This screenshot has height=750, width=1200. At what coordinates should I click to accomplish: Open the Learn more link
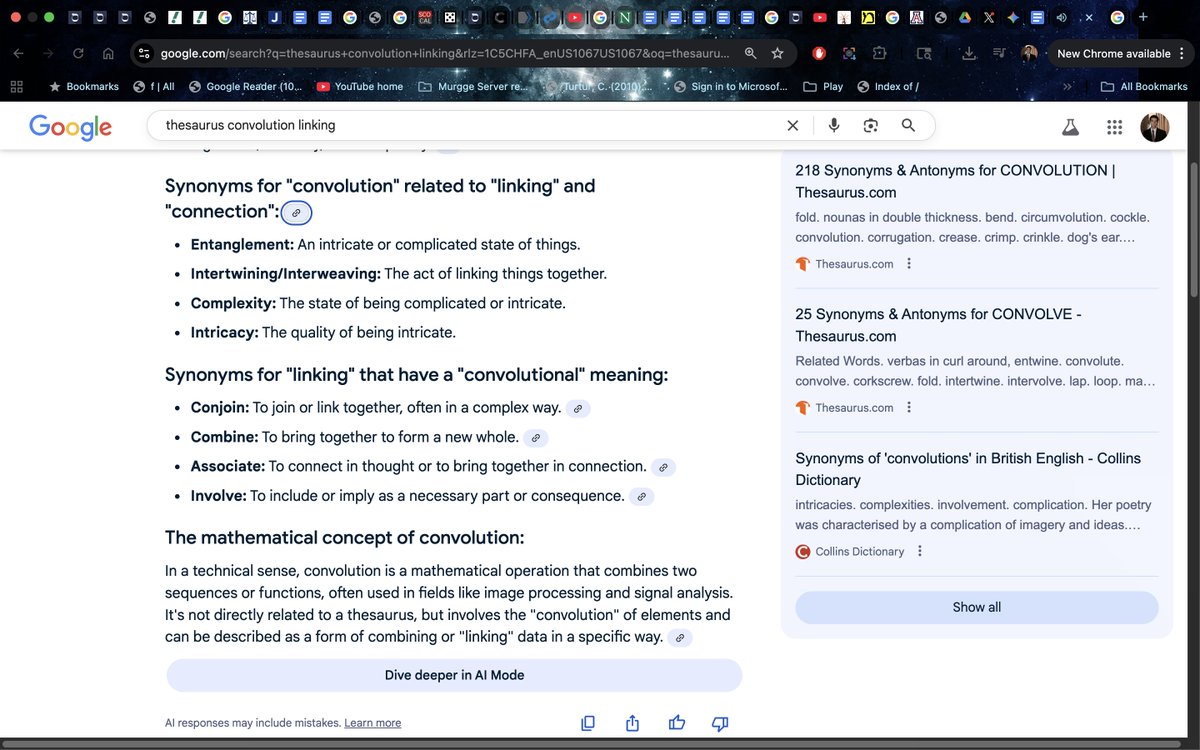pos(372,723)
